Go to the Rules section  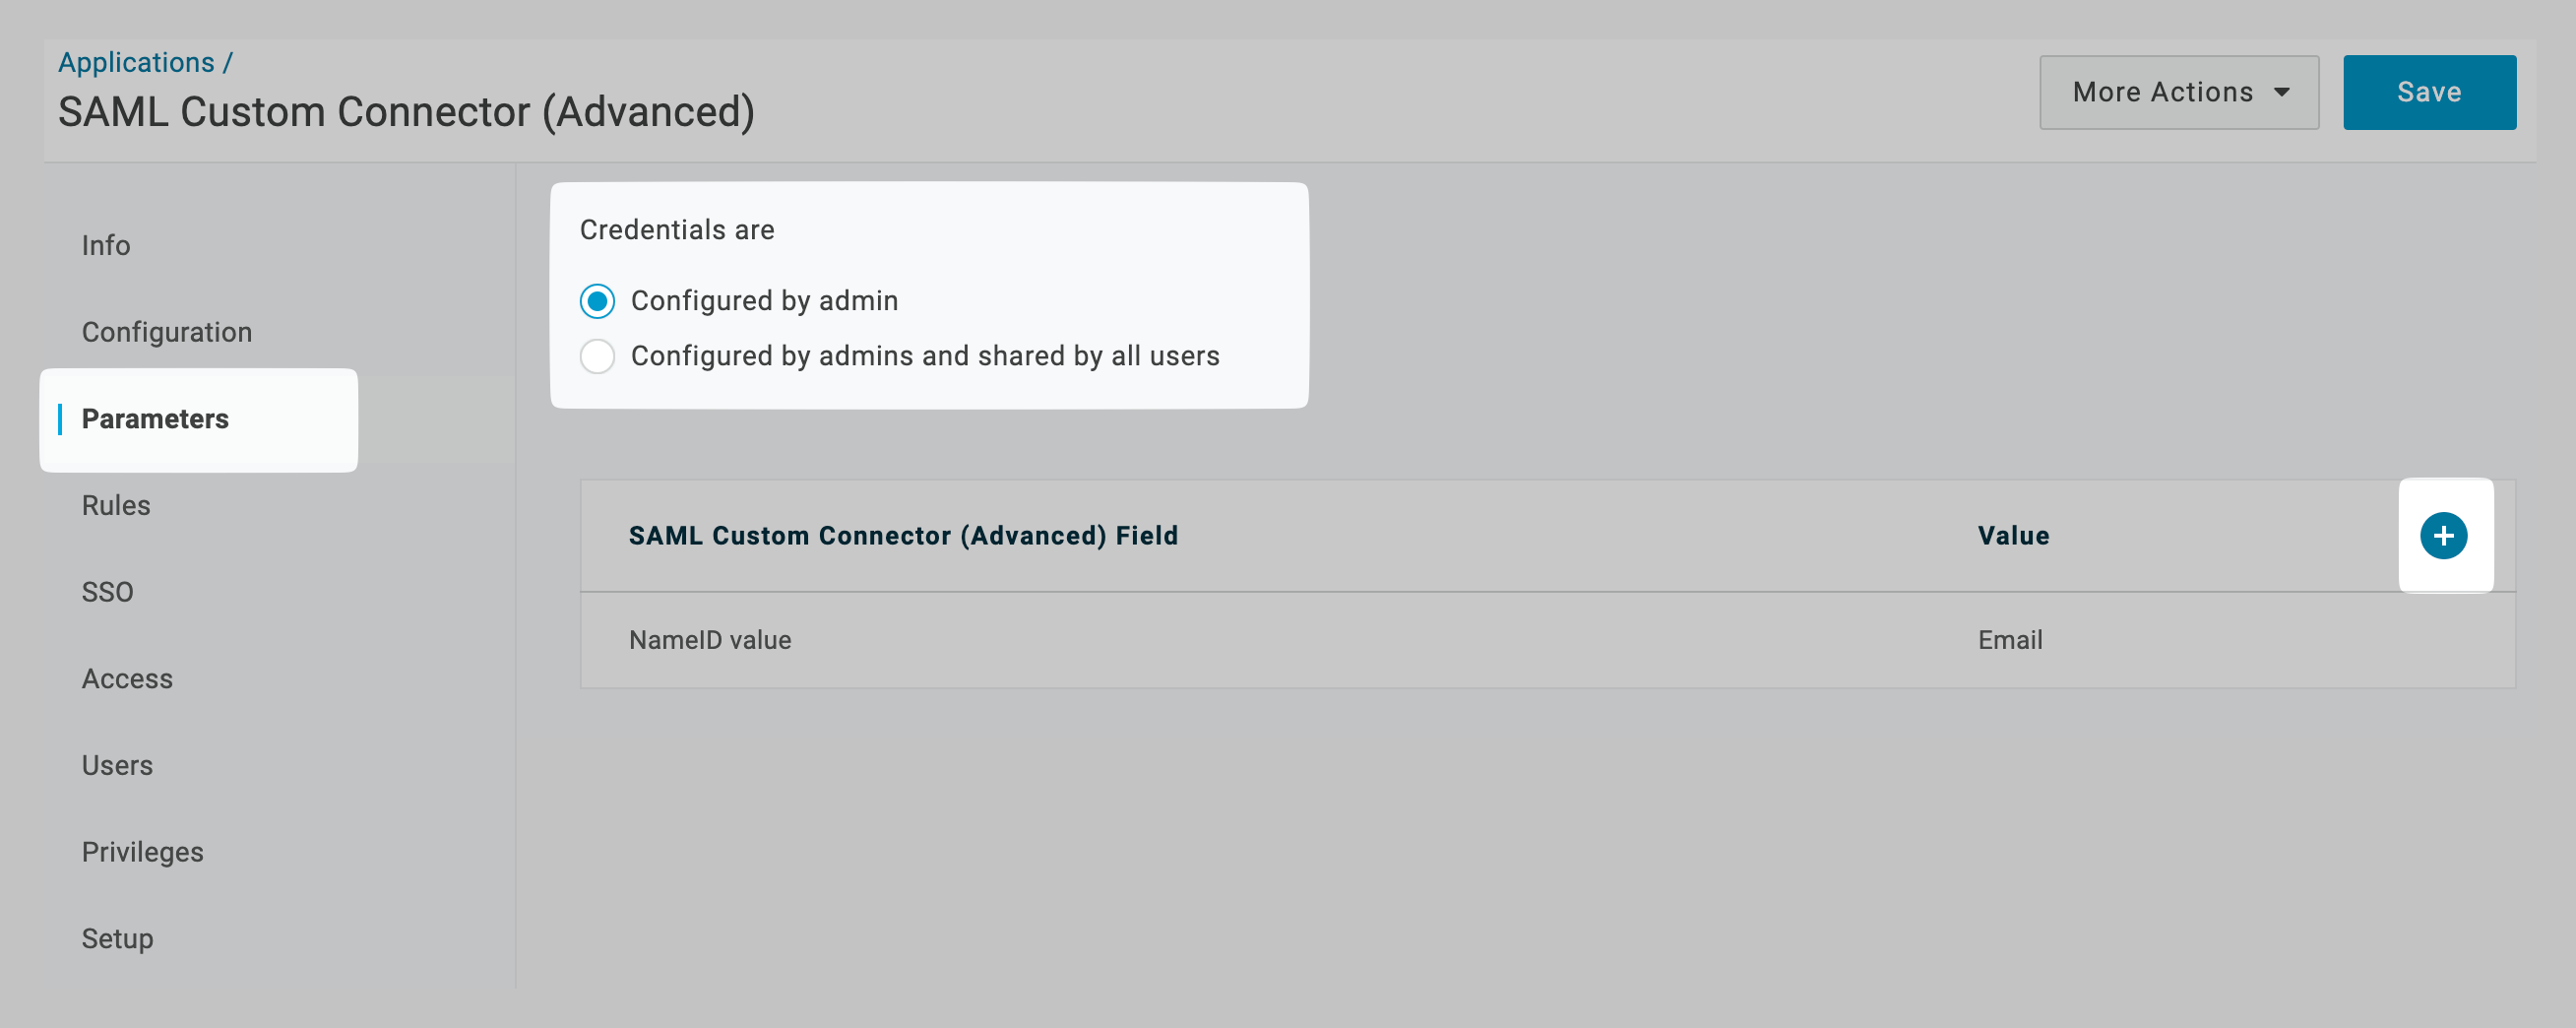coord(115,505)
